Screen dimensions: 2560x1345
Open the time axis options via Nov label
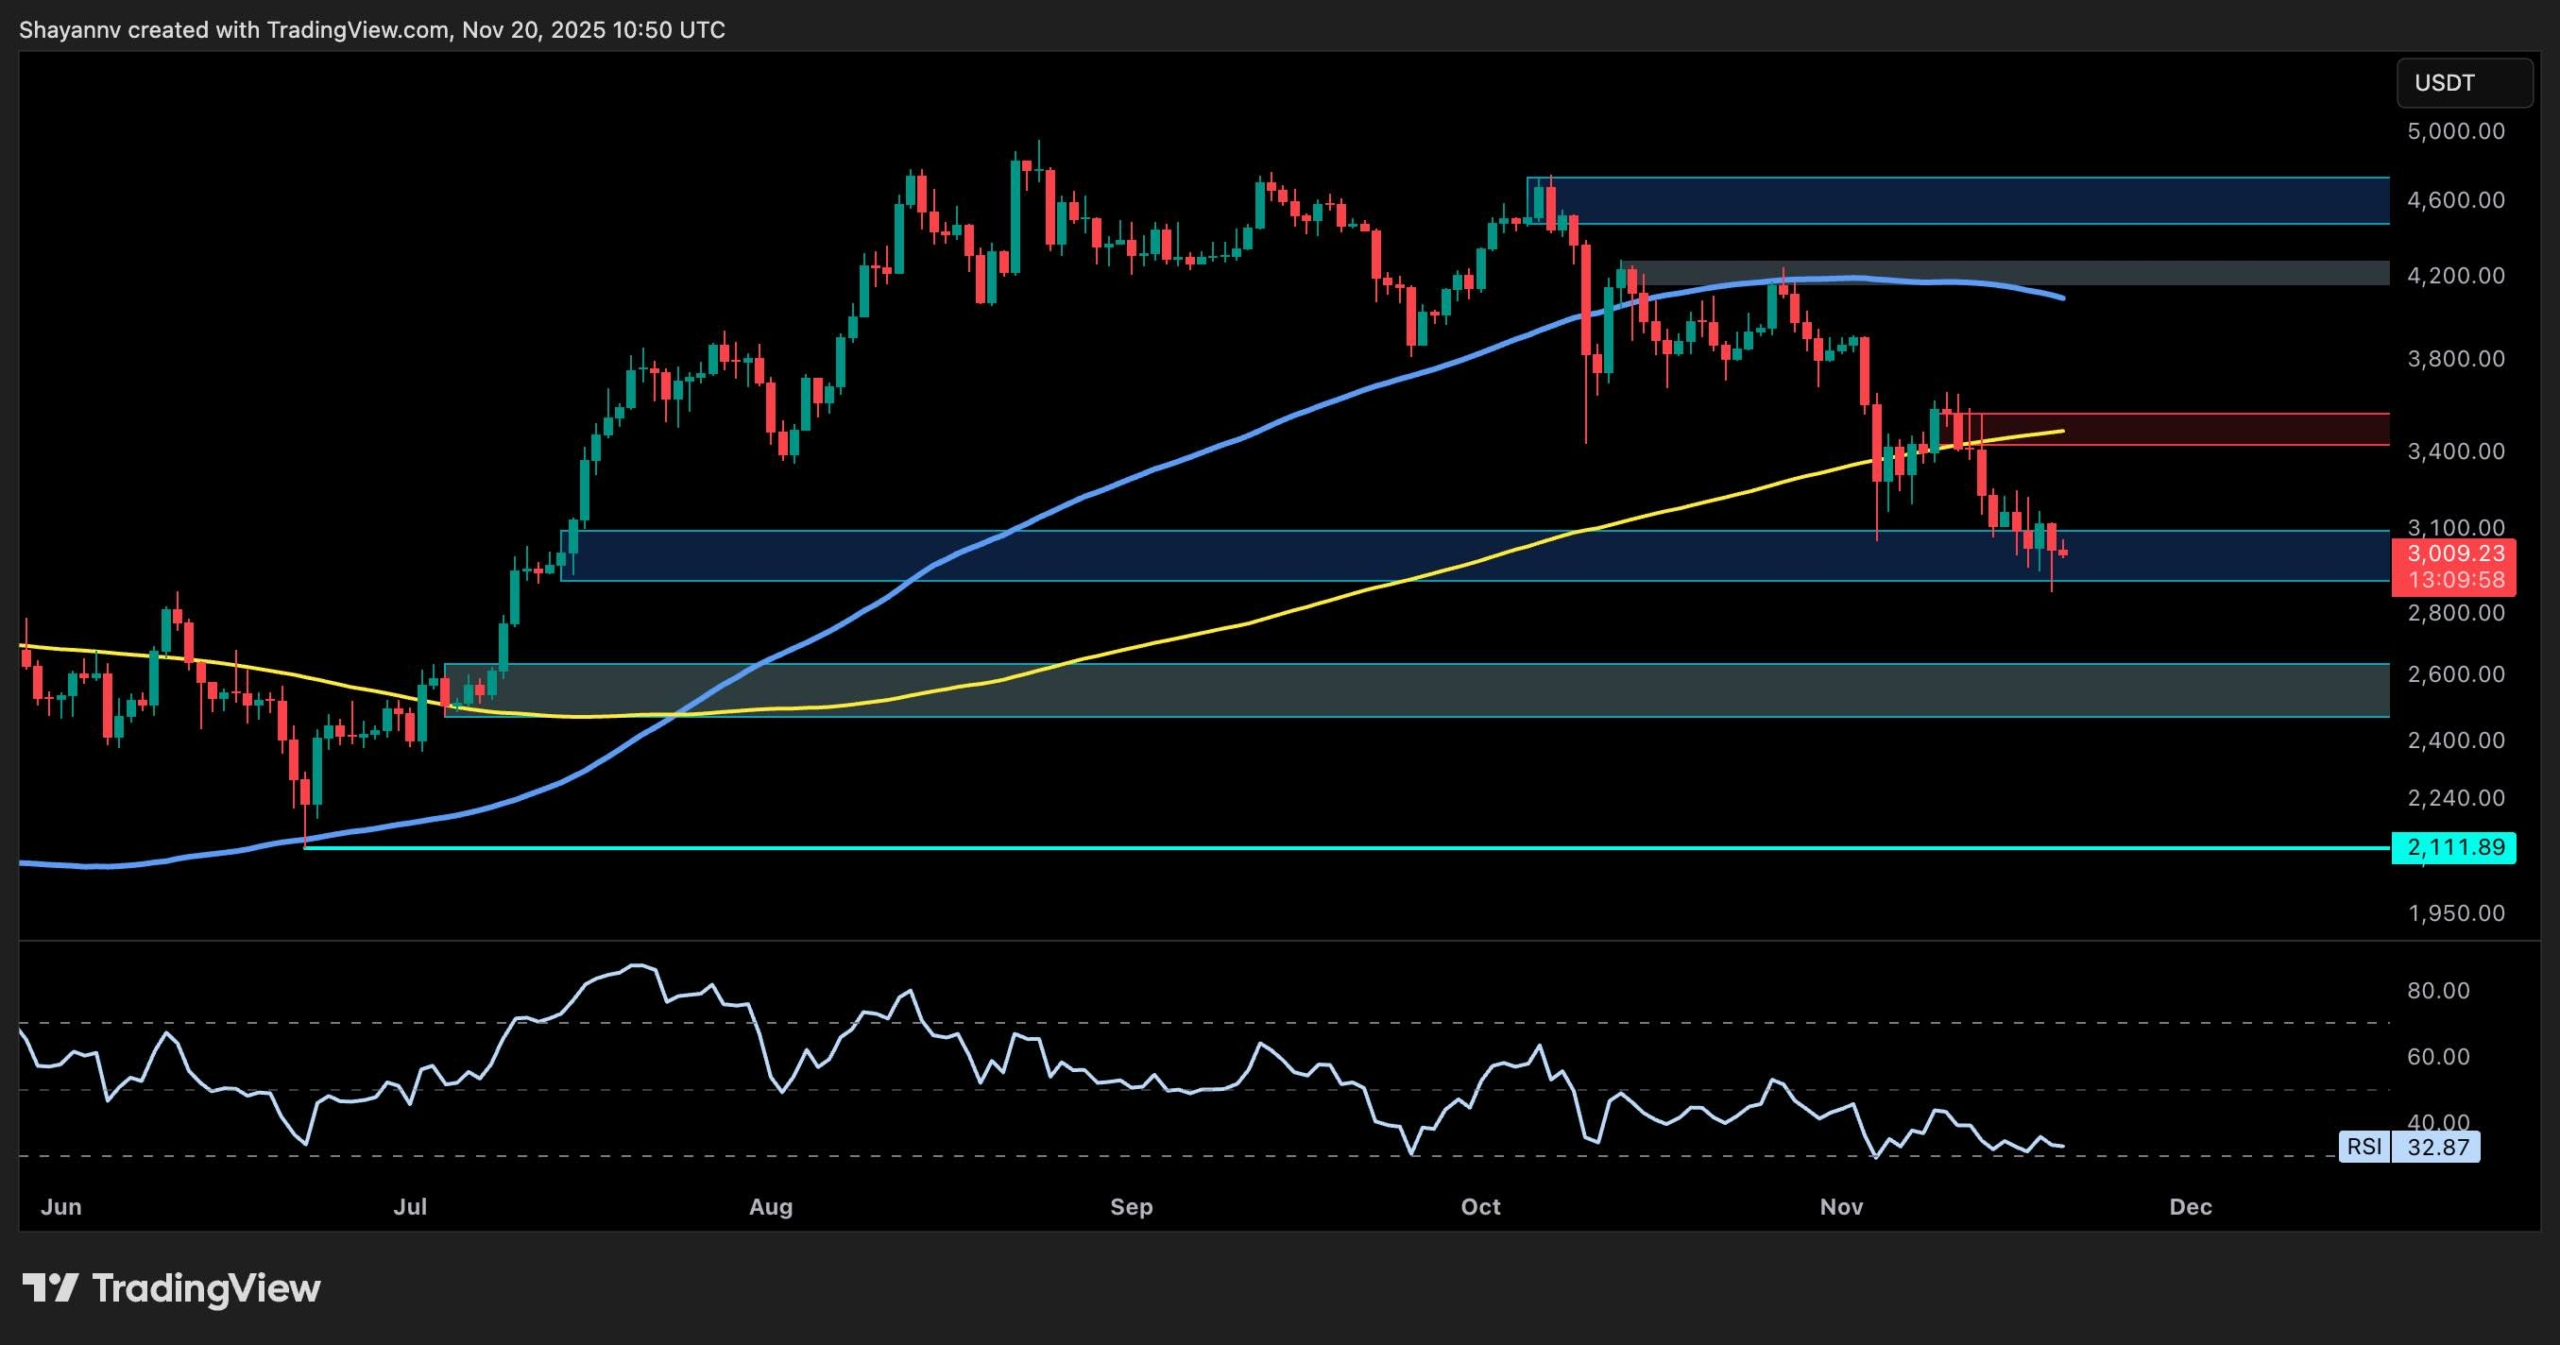(1843, 1207)
